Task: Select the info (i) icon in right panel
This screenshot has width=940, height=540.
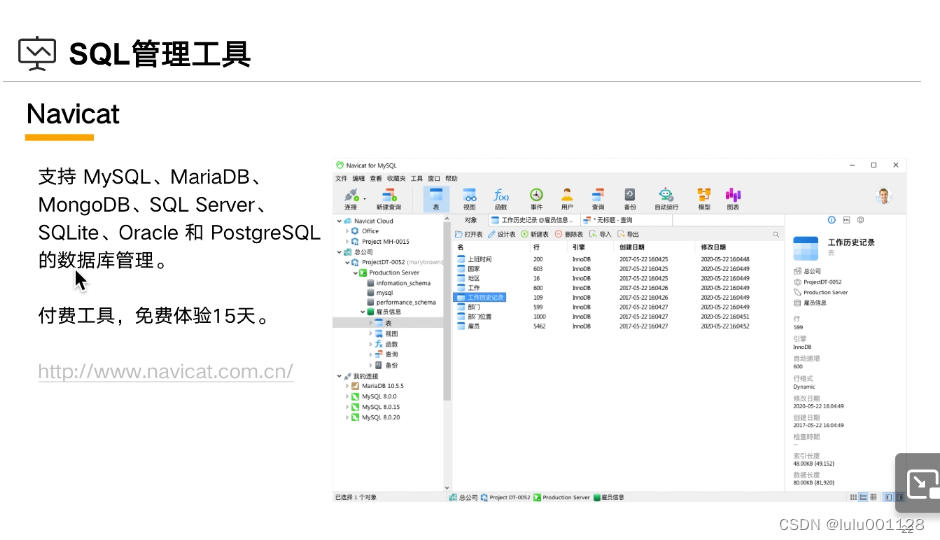Action: [x=831, y=220]
